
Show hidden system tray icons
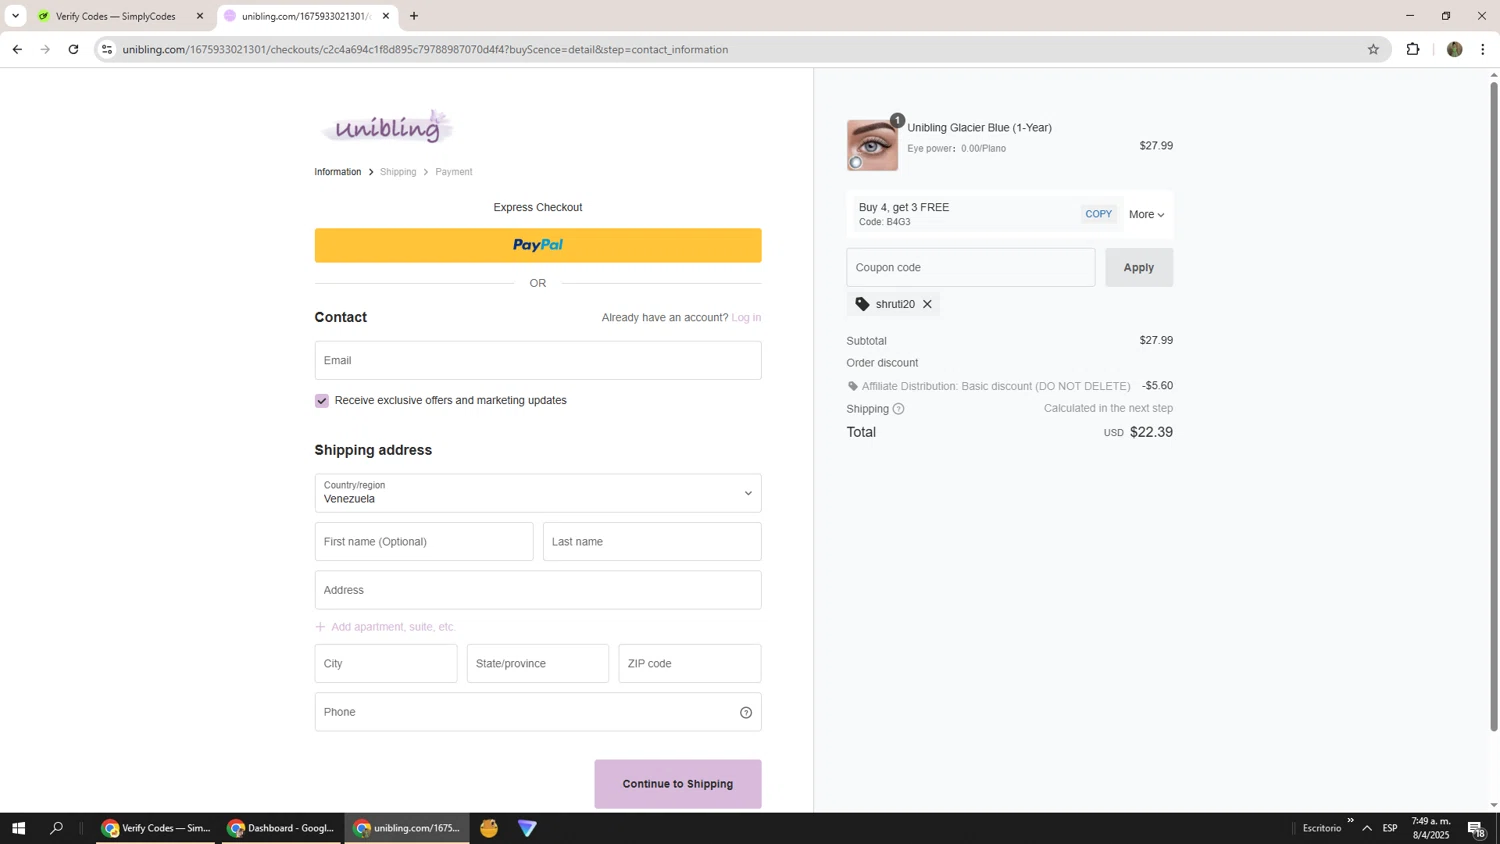tap(1367, 828)
